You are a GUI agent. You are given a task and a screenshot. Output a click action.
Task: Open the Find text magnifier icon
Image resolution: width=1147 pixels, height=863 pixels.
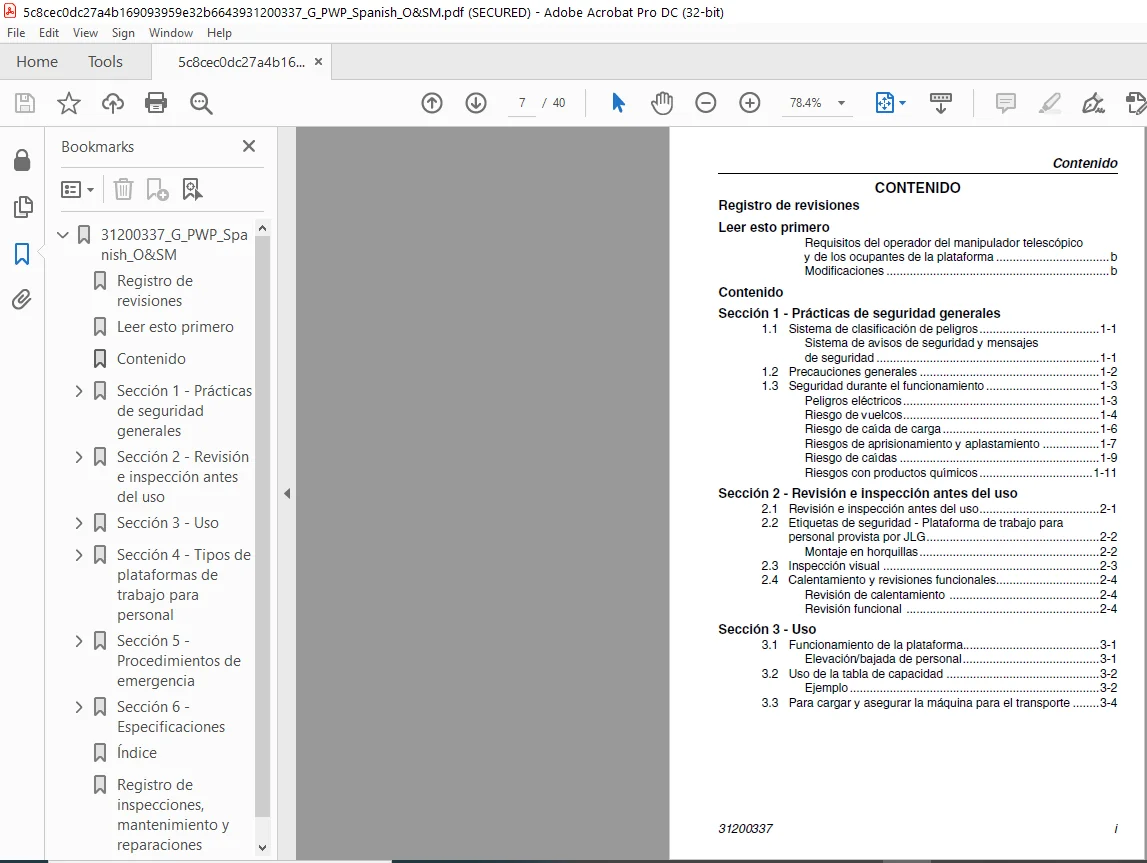click(x=201, y=103)
